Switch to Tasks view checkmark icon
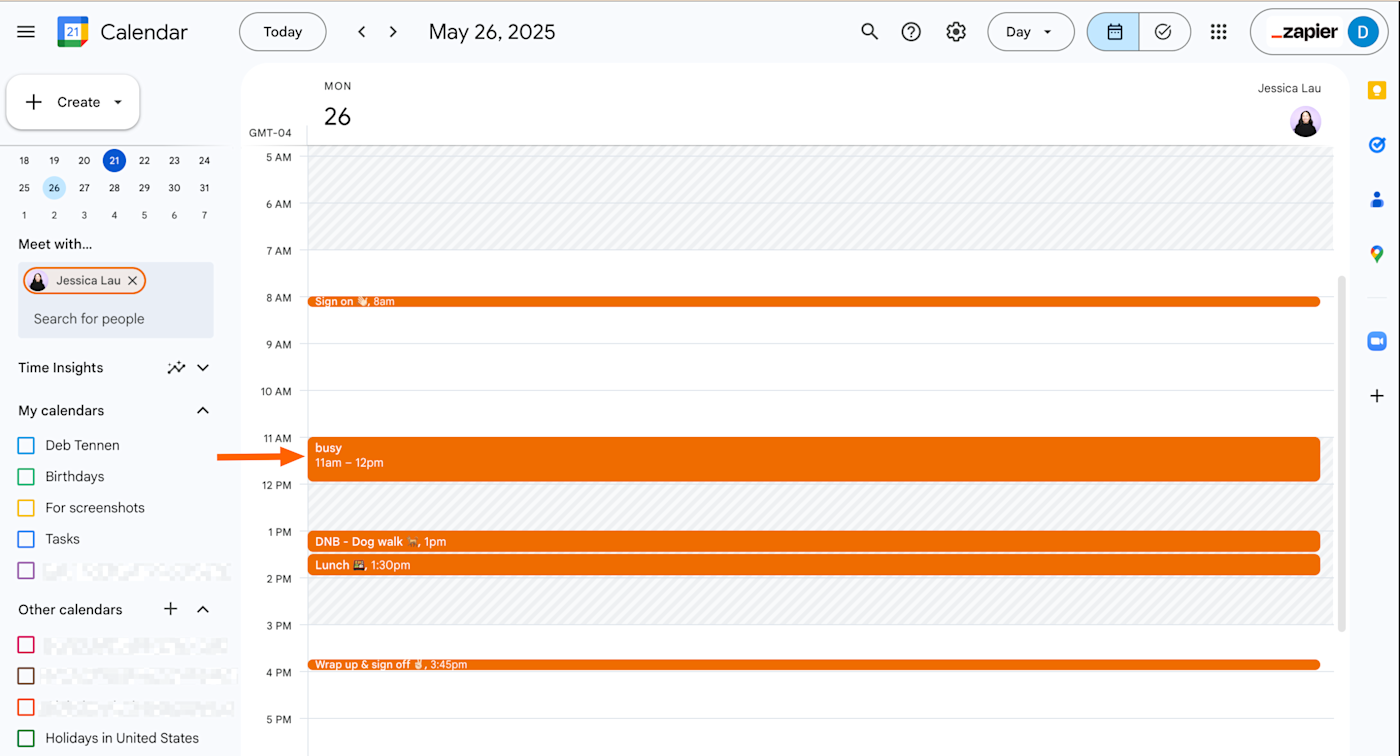Screen dimensions: 1400x756 pos(1164,32)
